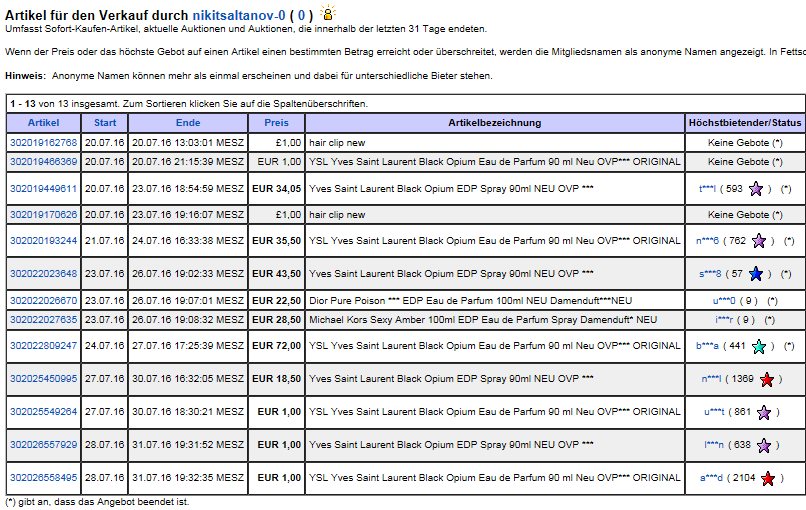Click the feedback count 1369 for n***l
The height and width of the screenshot is (510, 806).
[743, 378]
